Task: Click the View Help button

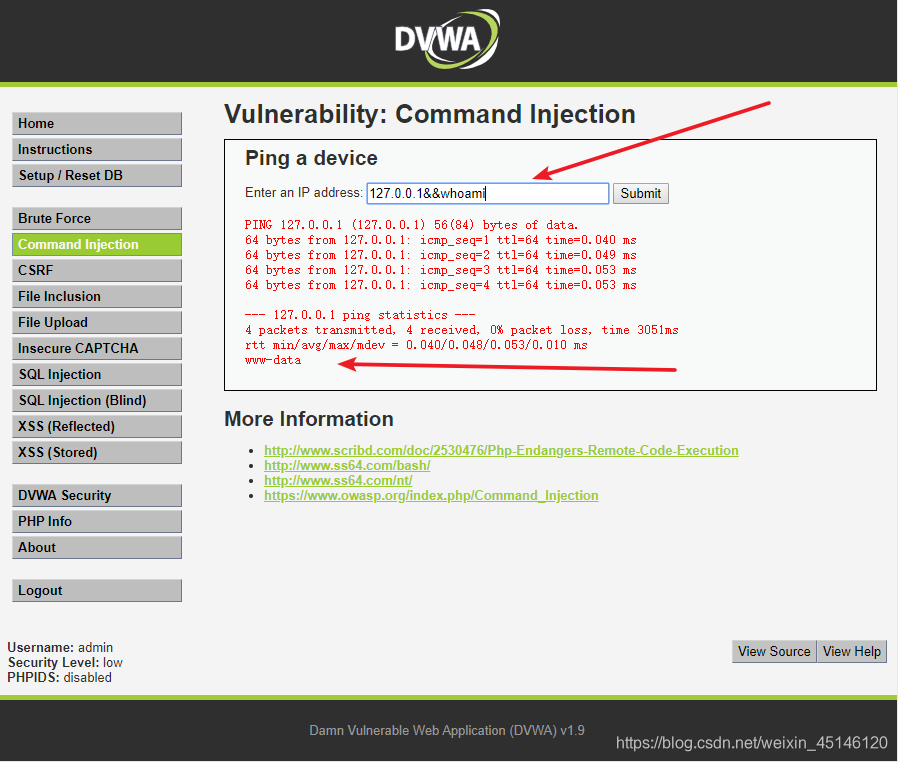Action: pyautogui.click(x=852, y=652)
